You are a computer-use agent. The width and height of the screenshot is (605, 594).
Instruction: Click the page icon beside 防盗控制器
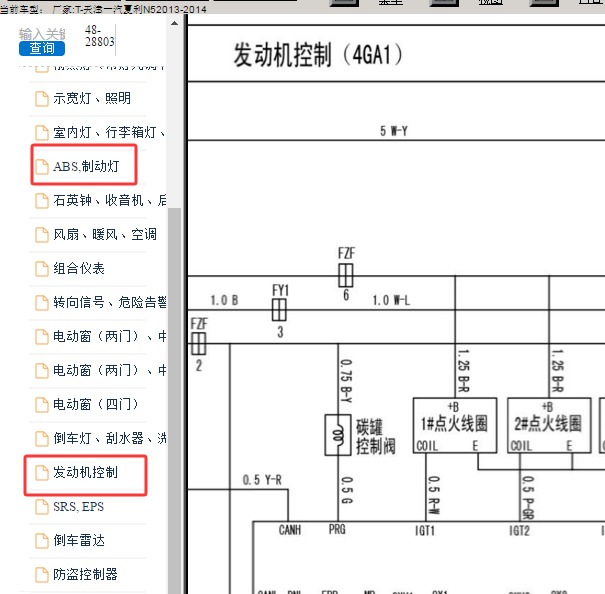click(42, 575)
